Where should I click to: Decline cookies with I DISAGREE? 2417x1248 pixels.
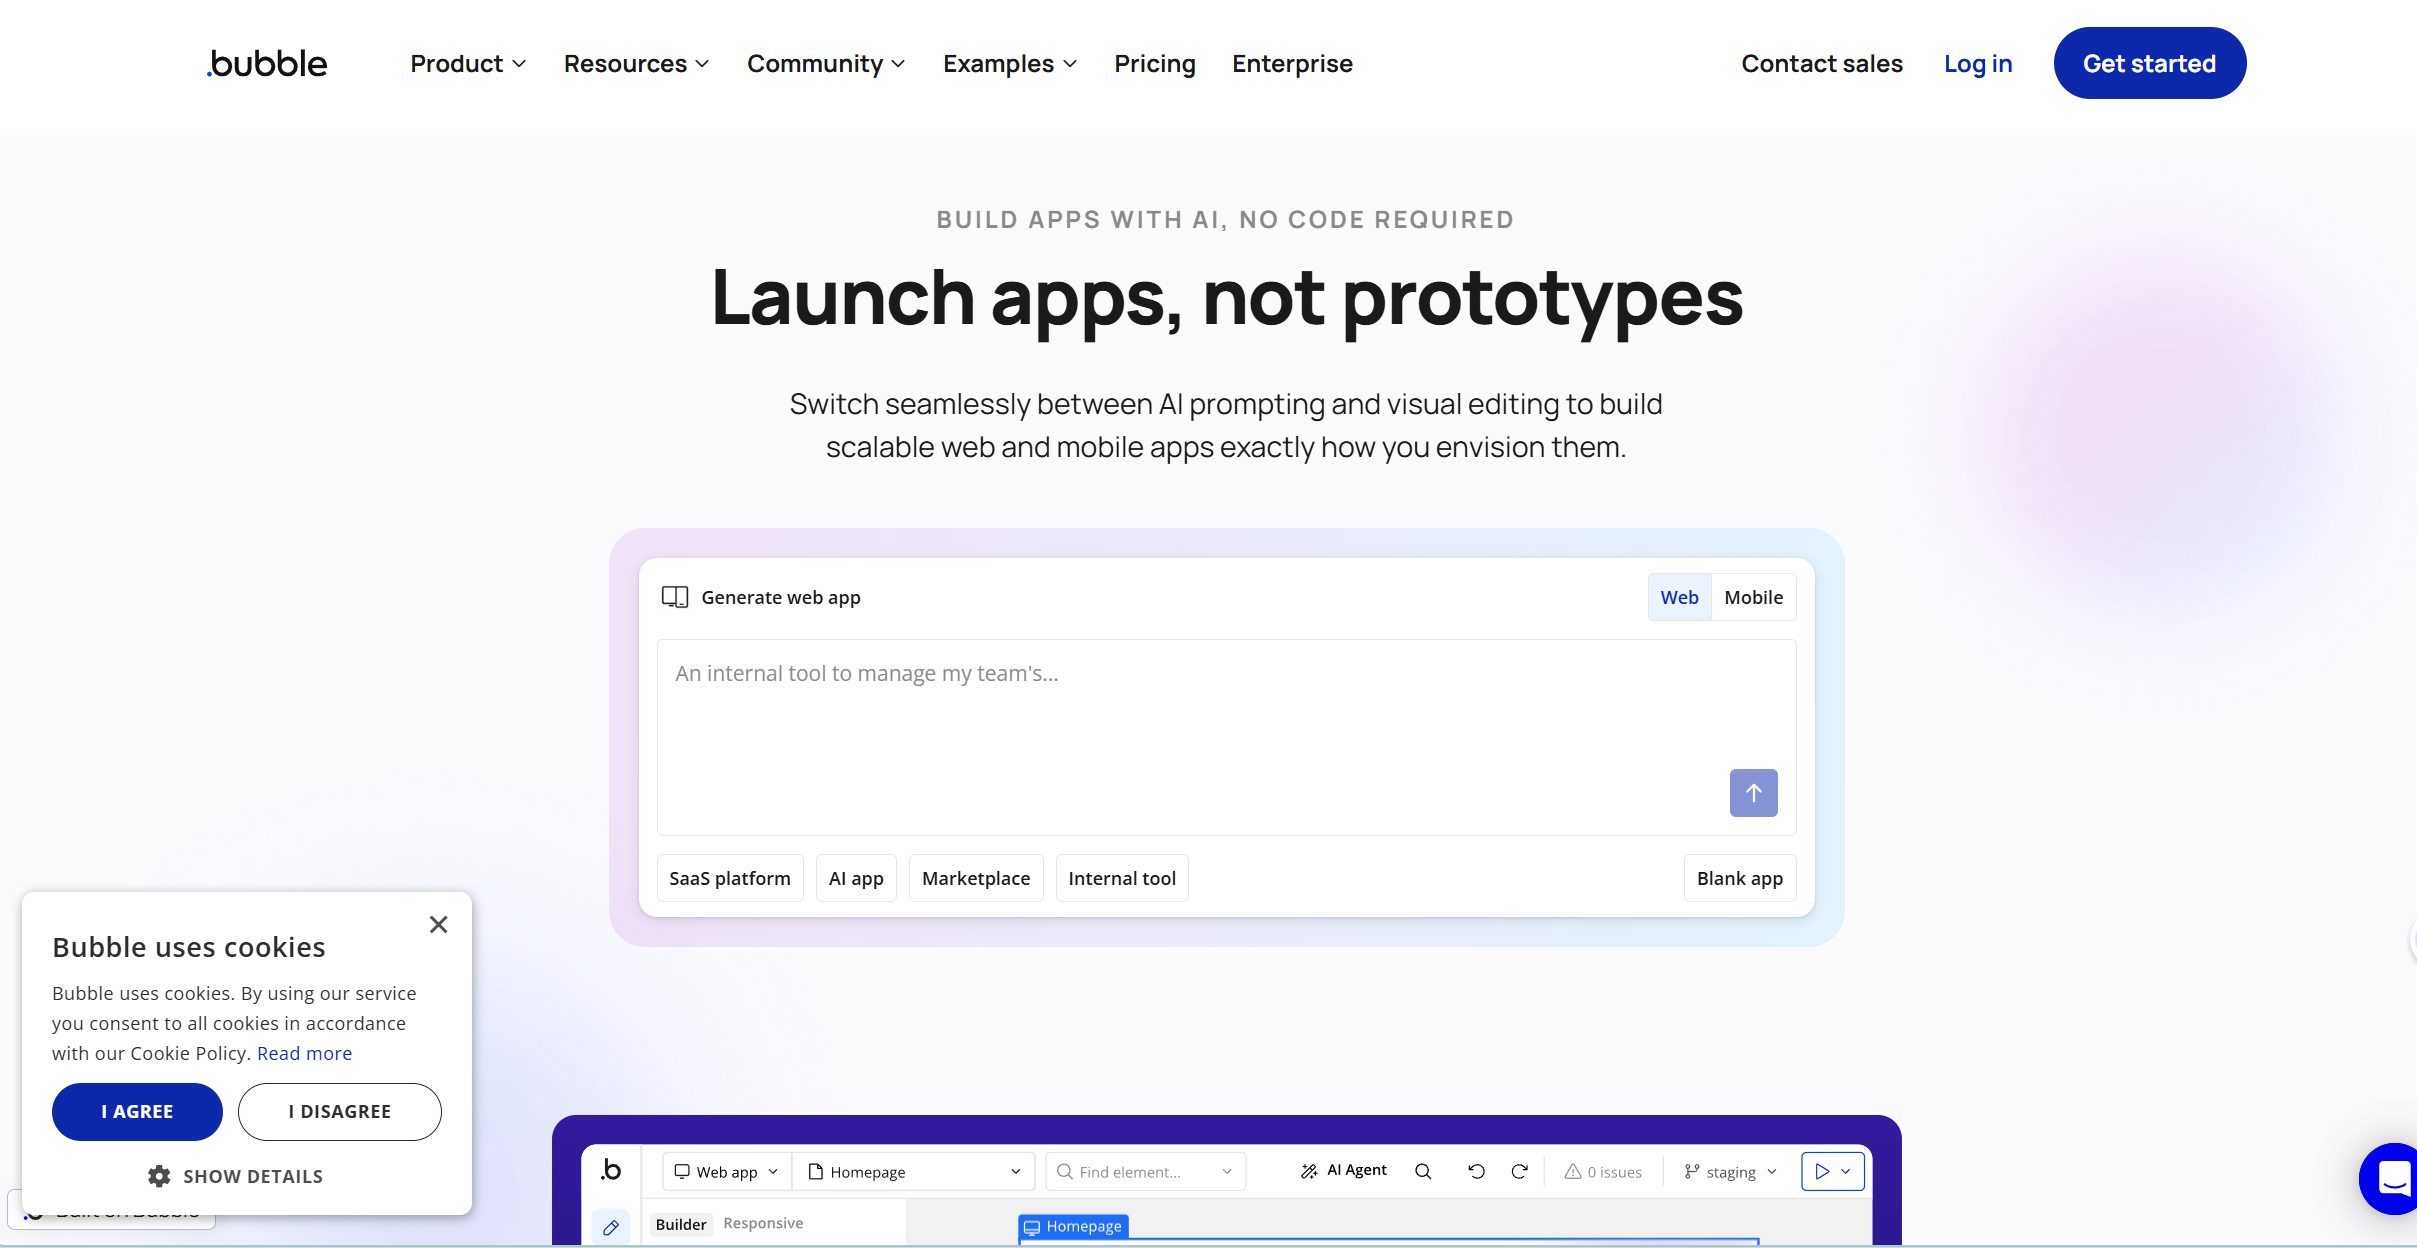click(x=340, y=1112)
